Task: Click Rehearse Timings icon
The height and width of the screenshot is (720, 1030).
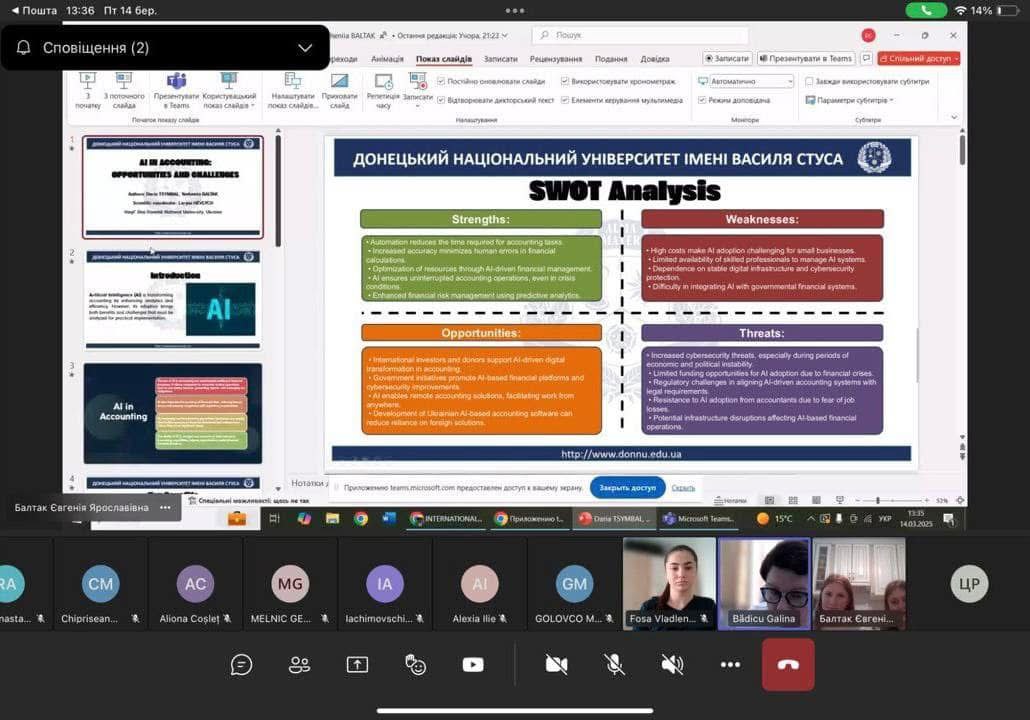Action: click(x=383, y=91)
